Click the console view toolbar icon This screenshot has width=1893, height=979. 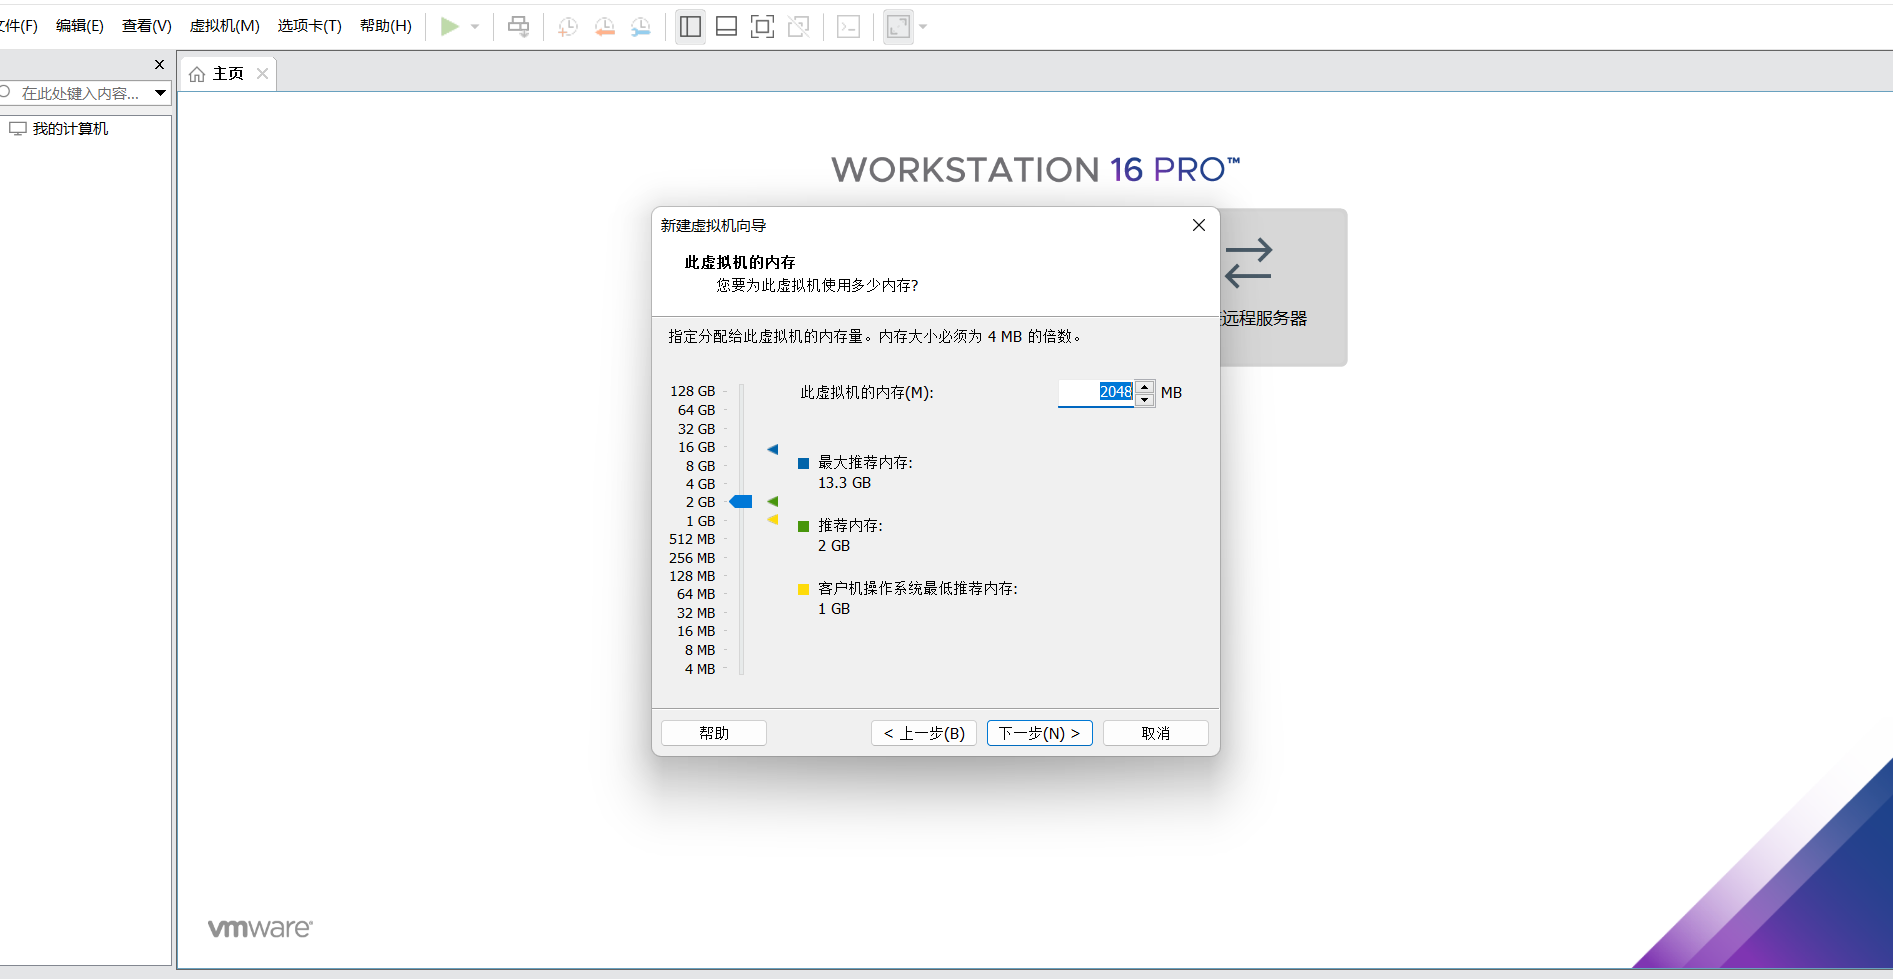848,27
